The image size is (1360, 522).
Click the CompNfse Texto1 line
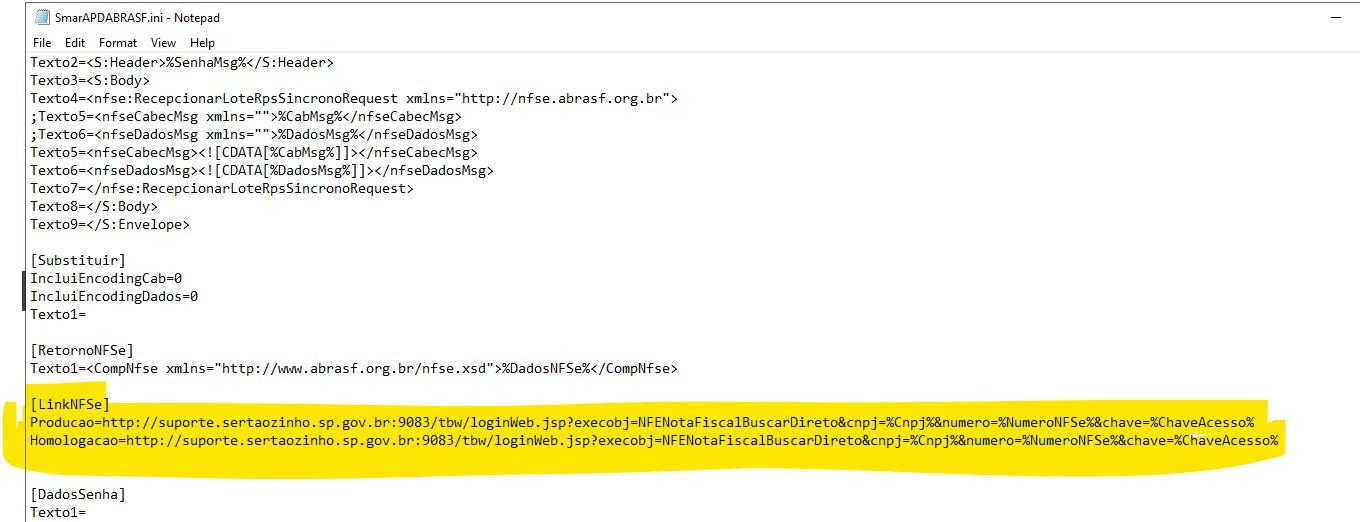click(354, 368)
